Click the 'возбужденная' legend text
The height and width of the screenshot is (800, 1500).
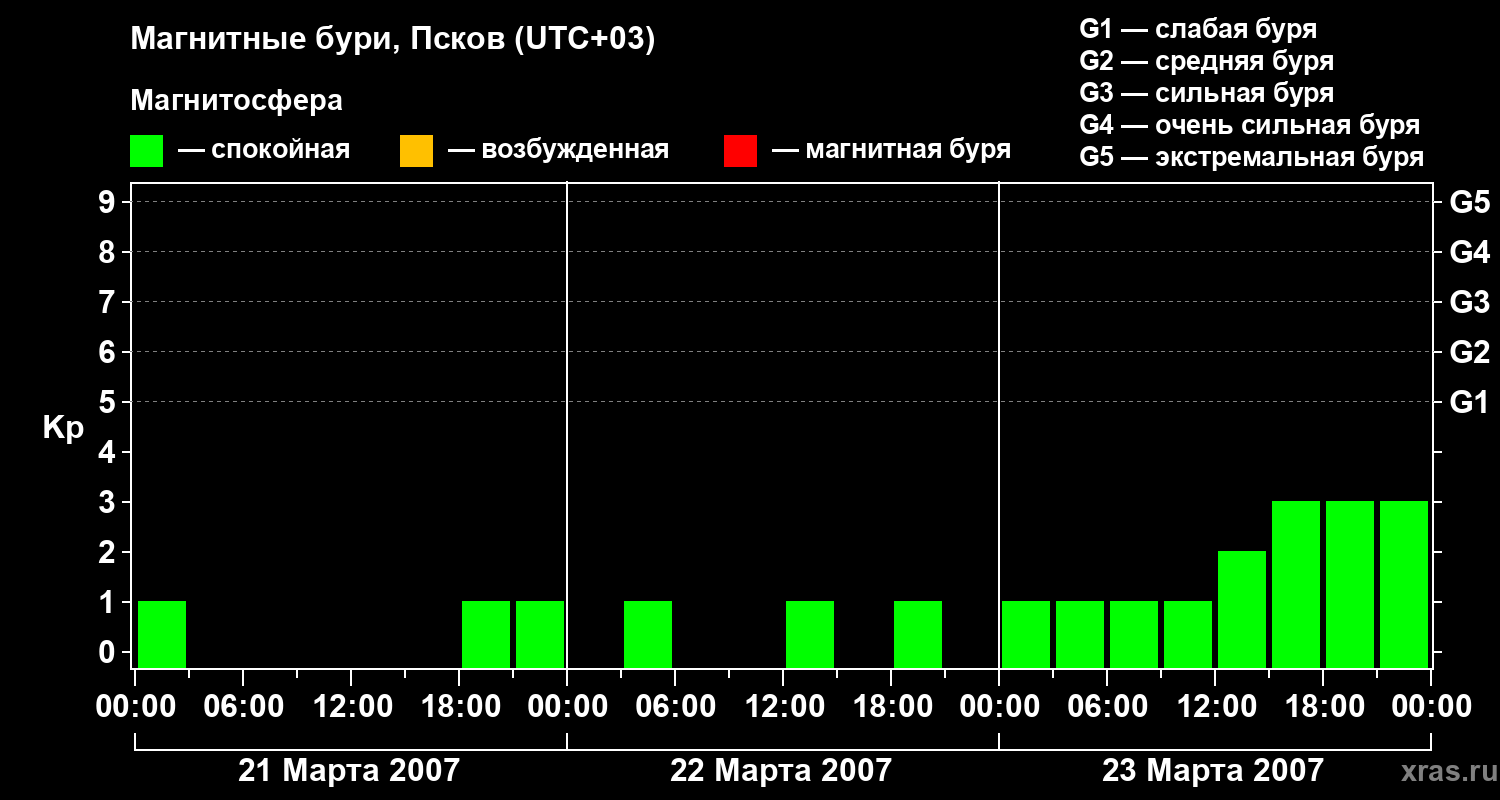(575, 151)
